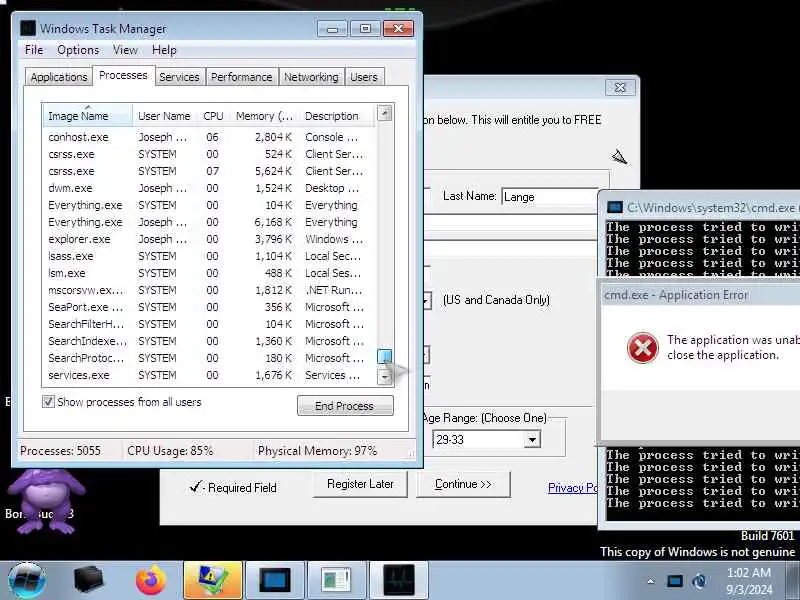Select the explorer.exe process
The height and width of the screenshot is (600, 800).
(x=209, y=239)
